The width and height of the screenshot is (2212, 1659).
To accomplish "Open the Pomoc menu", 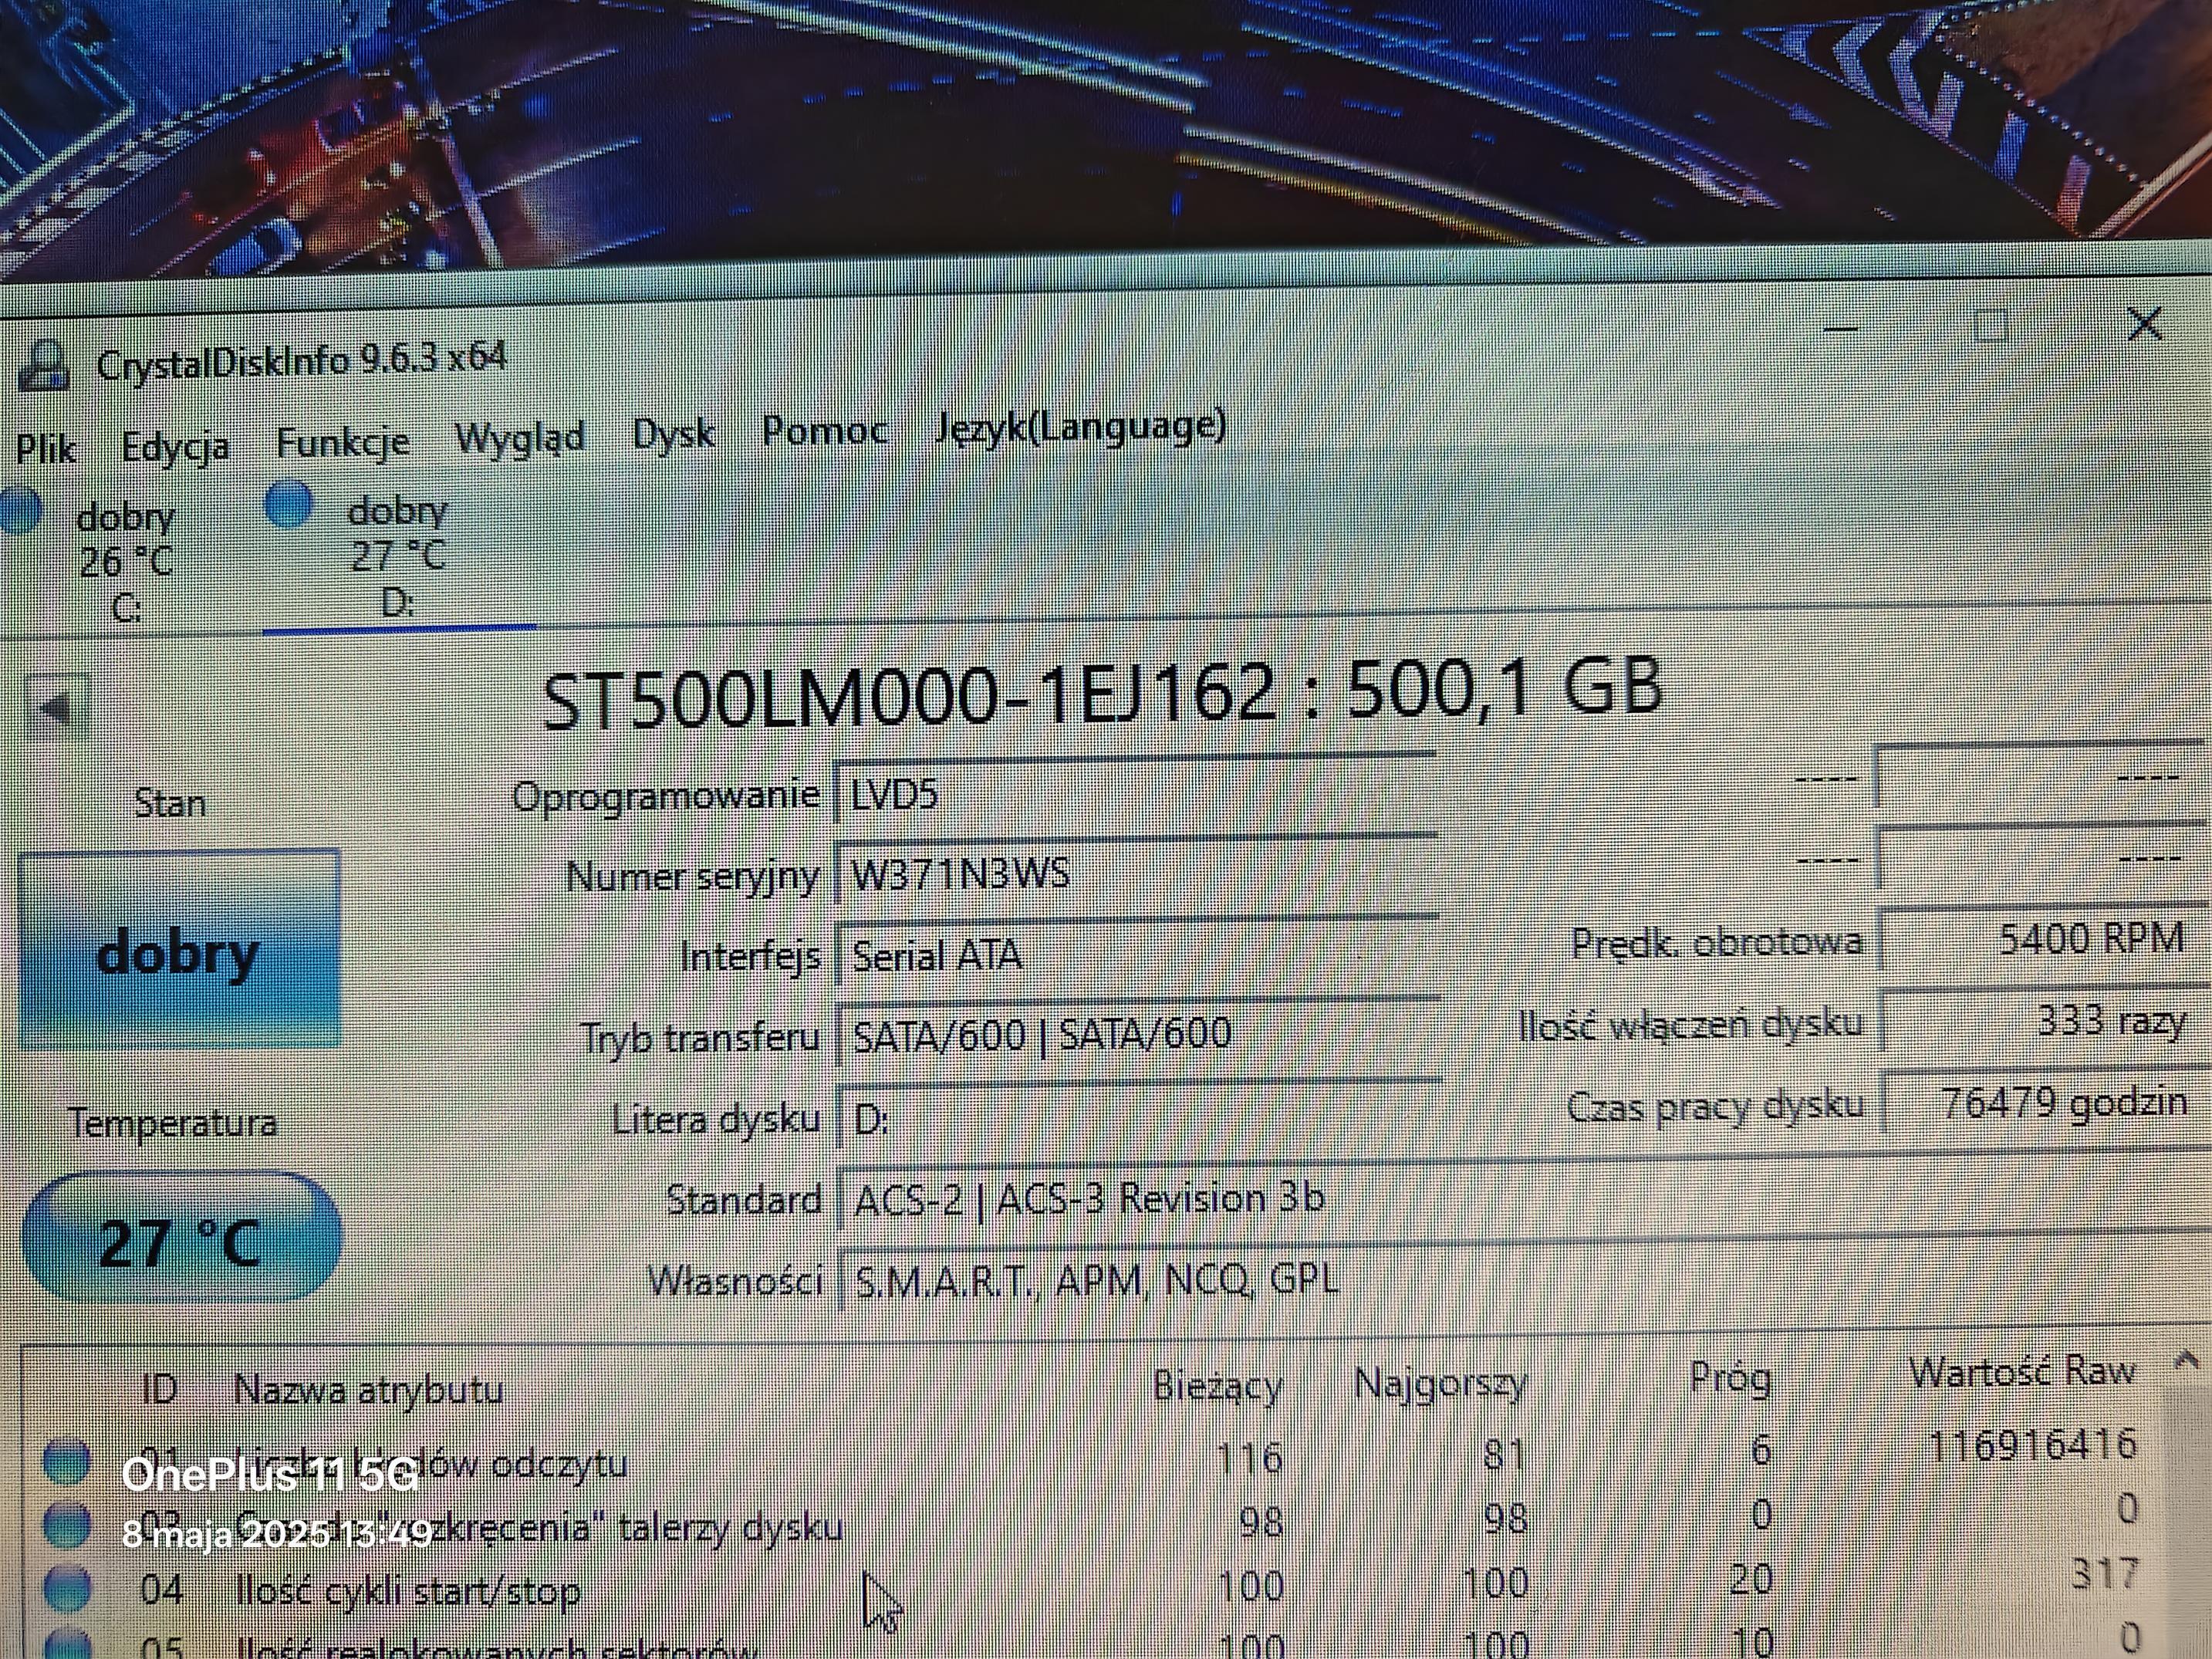I will point(824,430).
